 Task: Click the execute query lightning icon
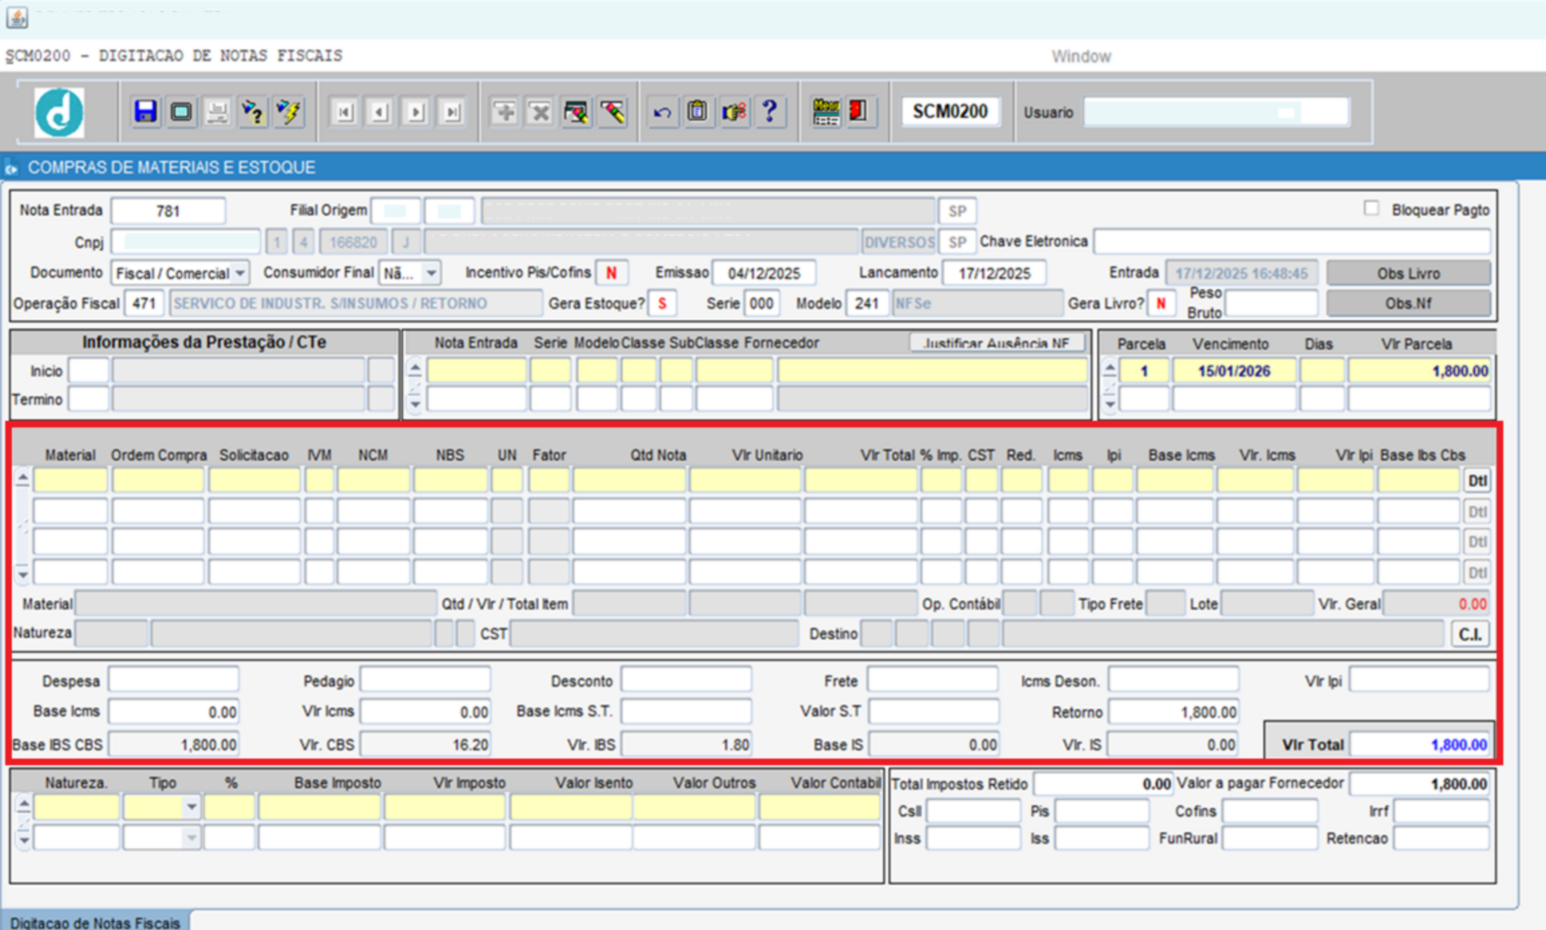289,112
